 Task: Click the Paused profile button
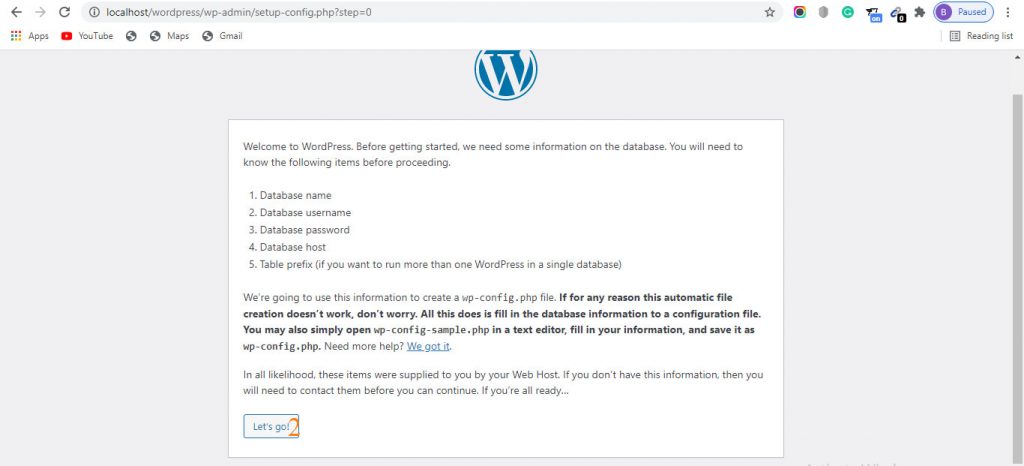(963, 12)
